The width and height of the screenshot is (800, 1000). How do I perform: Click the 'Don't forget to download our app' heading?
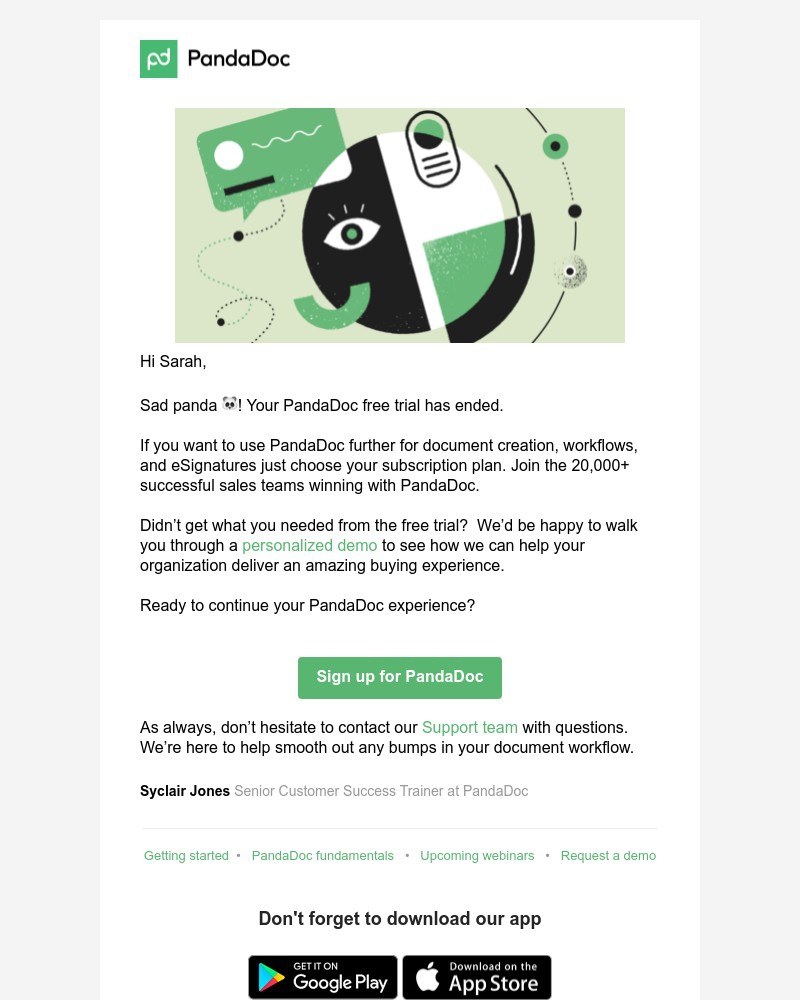(400, 918)
